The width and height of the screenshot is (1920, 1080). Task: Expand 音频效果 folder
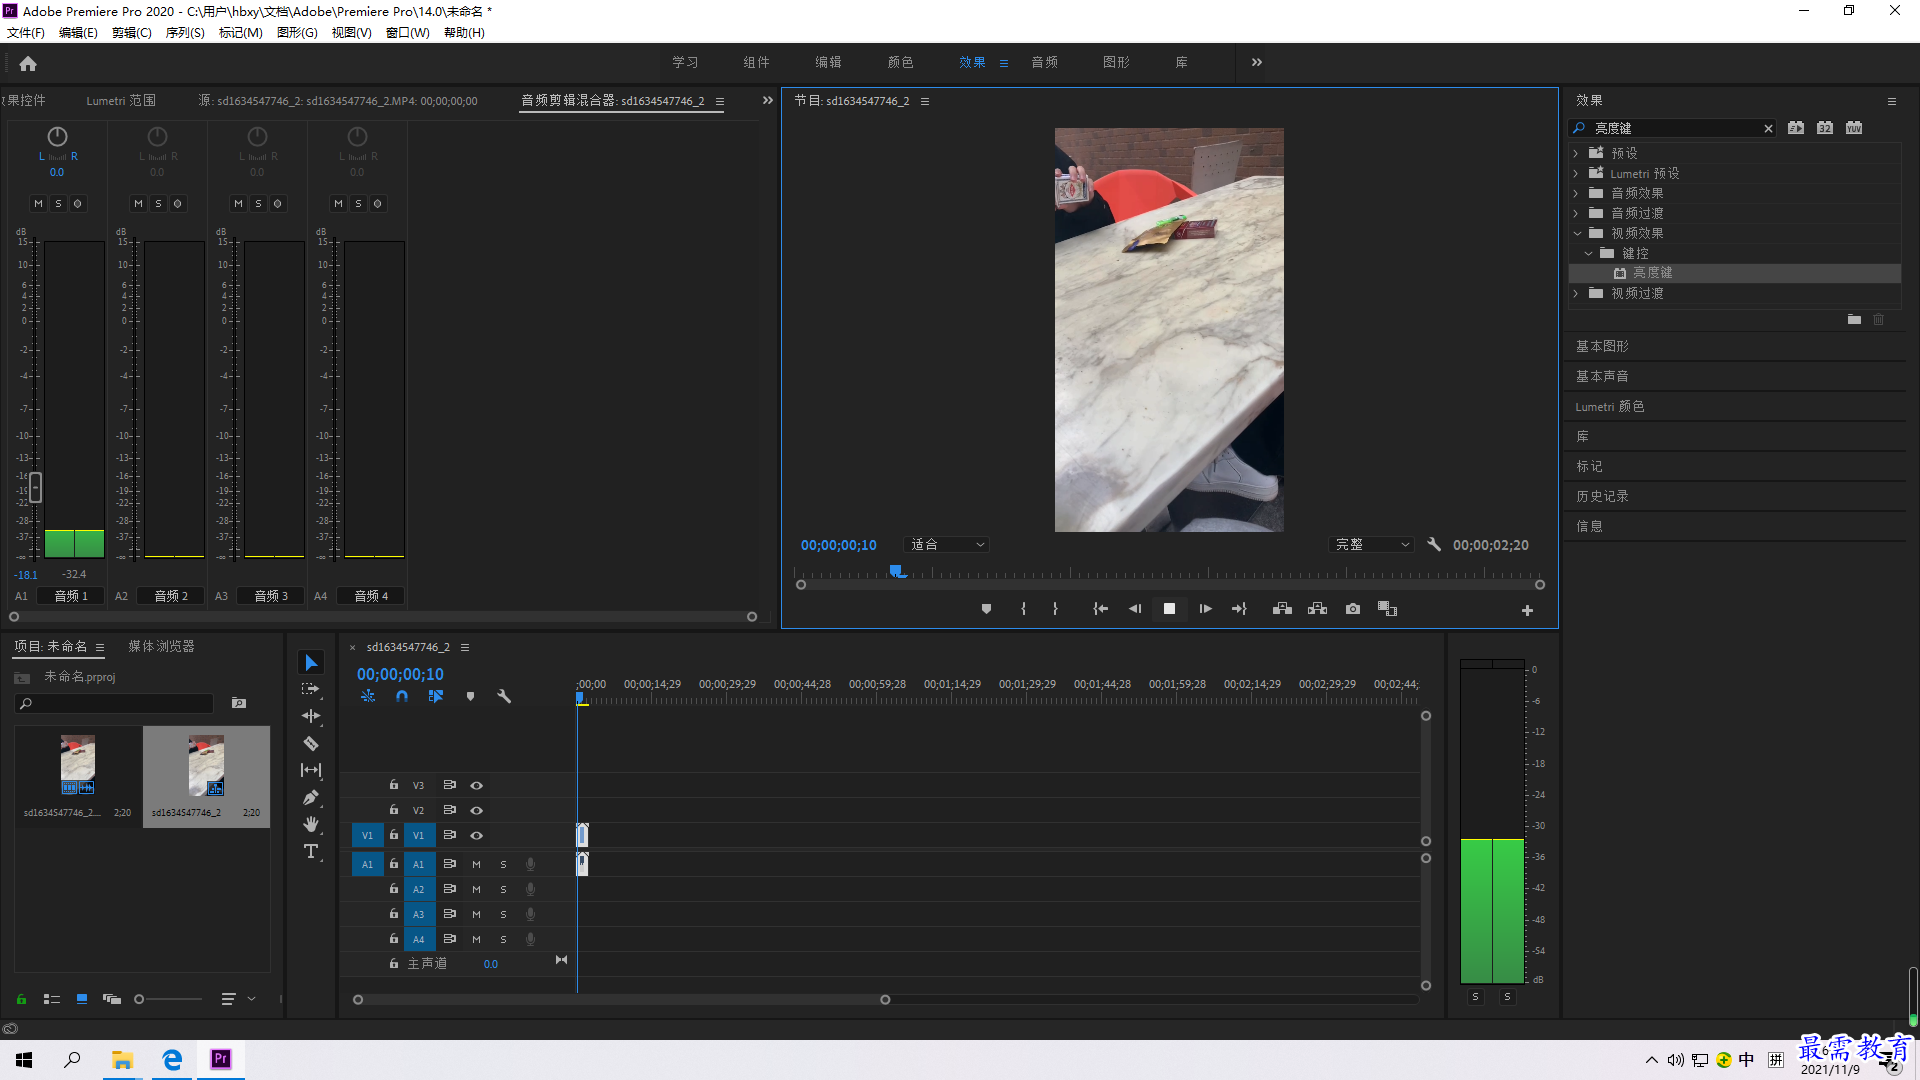coord(1576,193)
